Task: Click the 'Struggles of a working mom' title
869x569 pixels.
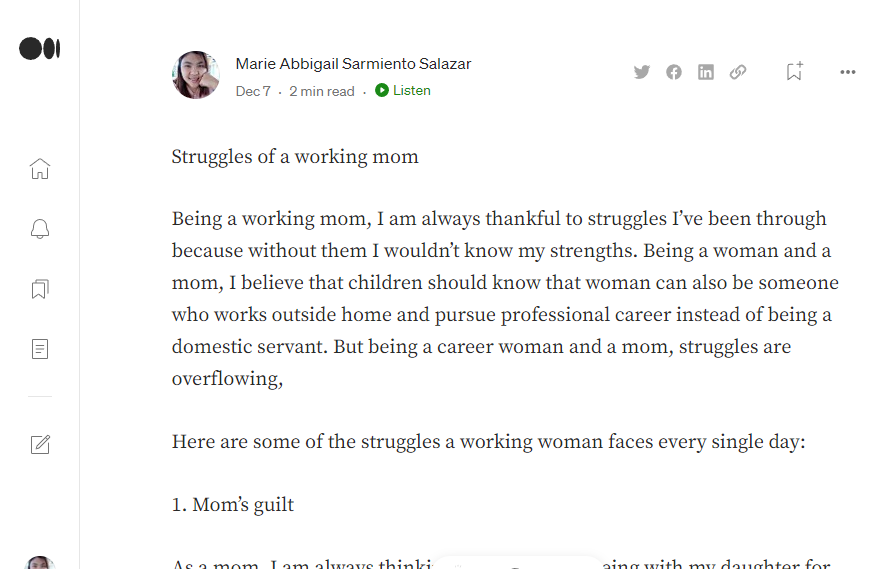Action: [295, 157]
